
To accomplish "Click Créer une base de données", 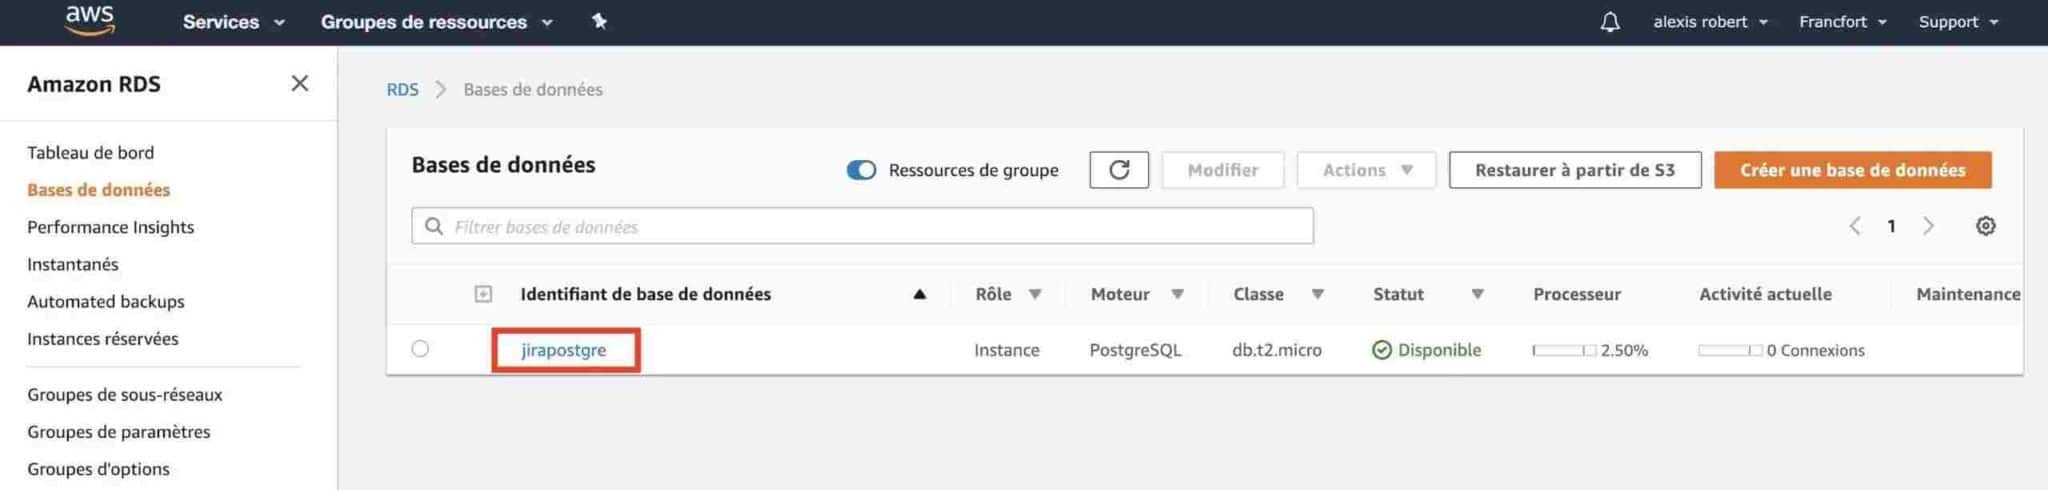I will pyautogui.click(x=1852, y=170).
